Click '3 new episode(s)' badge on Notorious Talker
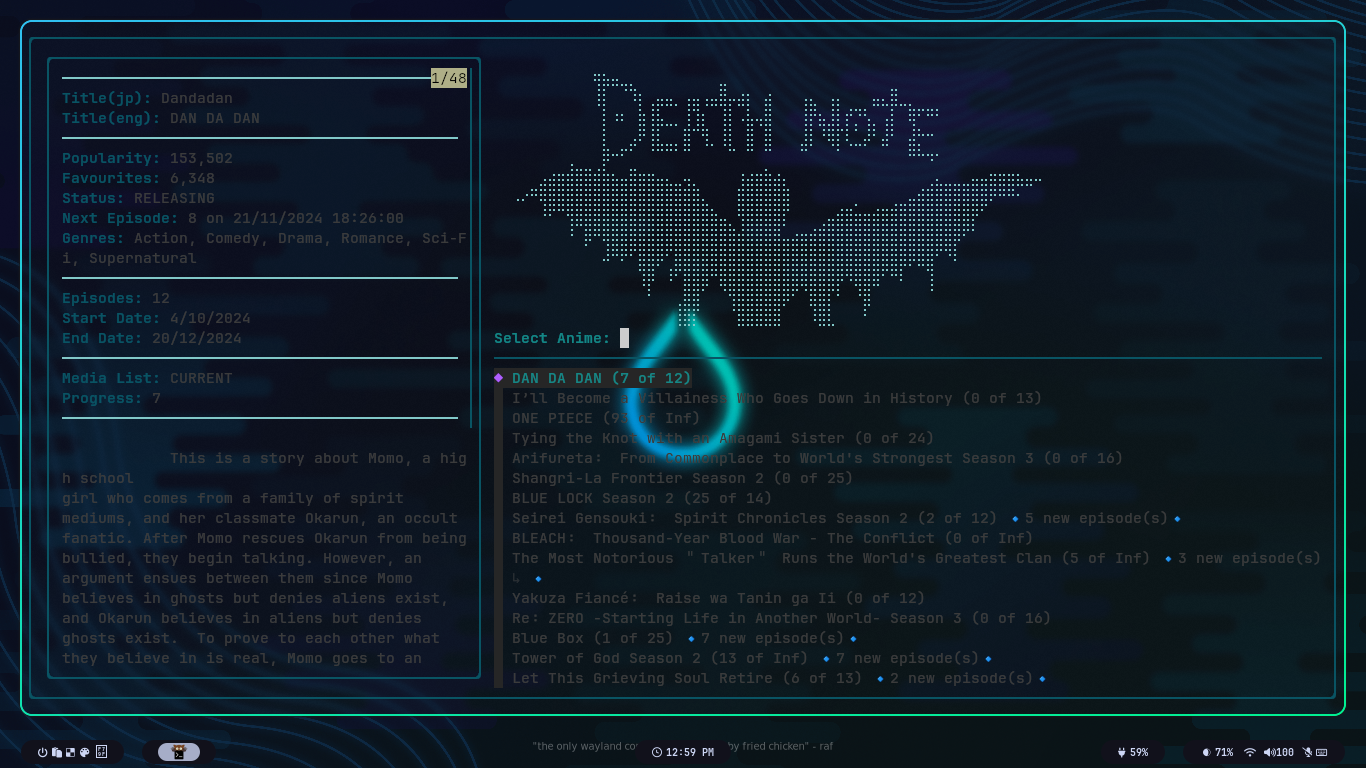 (1242, 558)
